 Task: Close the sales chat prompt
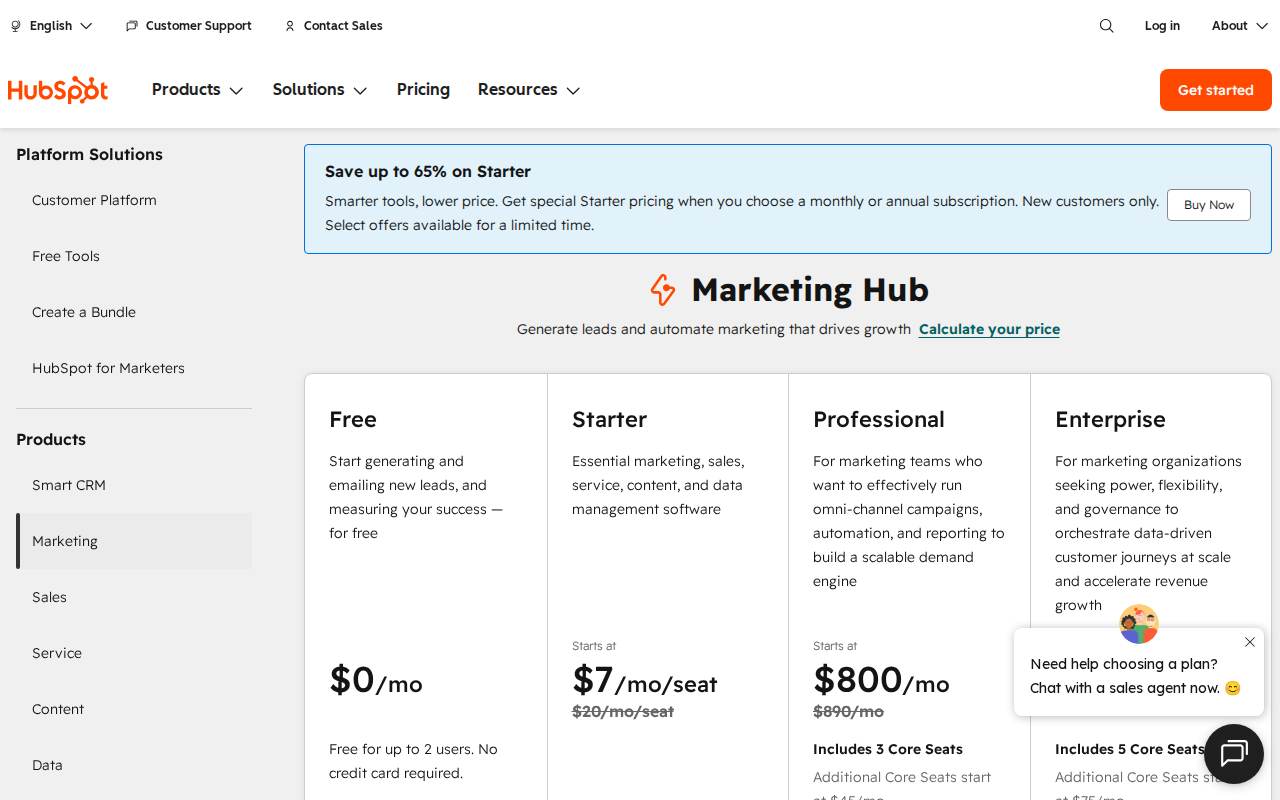(1250, 642)
